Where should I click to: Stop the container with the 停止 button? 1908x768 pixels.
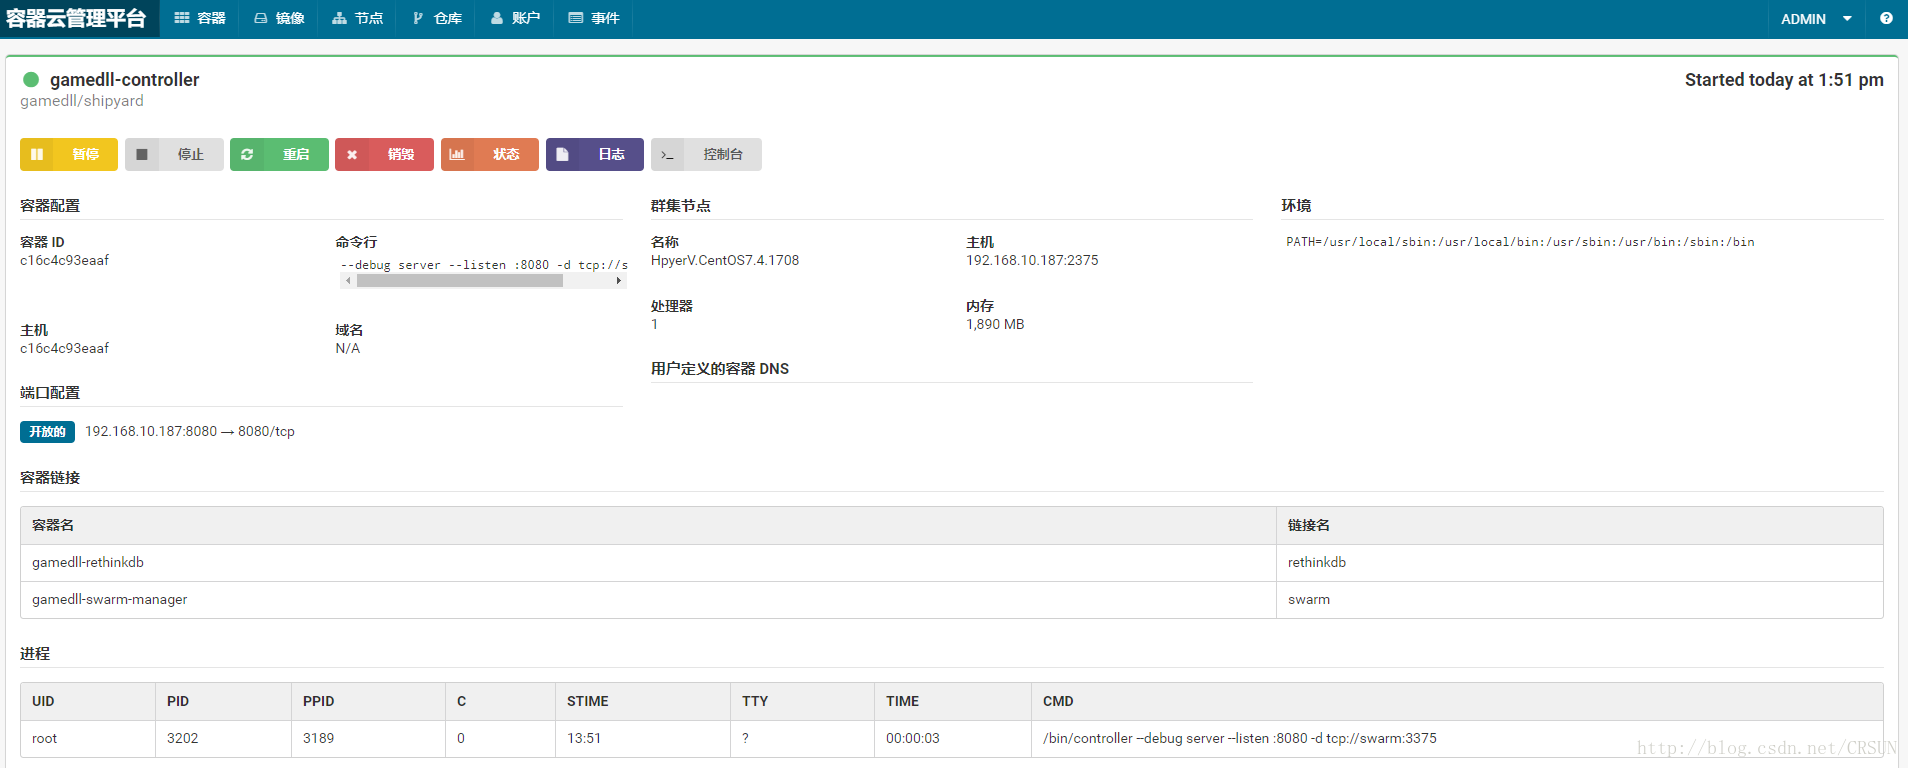174,154
